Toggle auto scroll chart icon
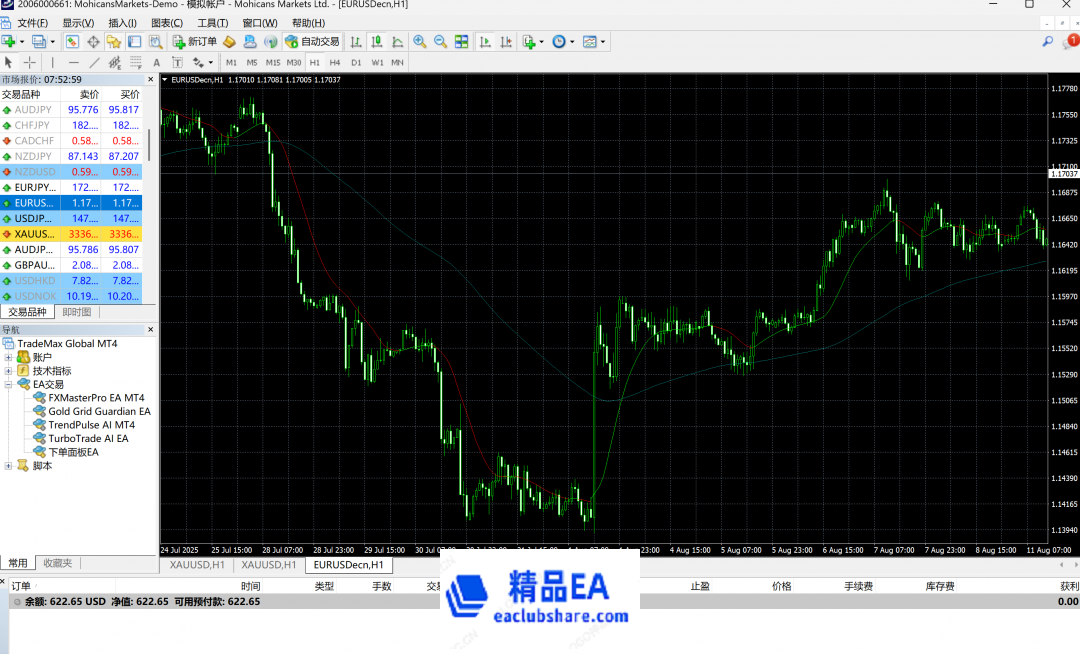The width and height of the screenshot is (1080, 654). coord(485,41)
